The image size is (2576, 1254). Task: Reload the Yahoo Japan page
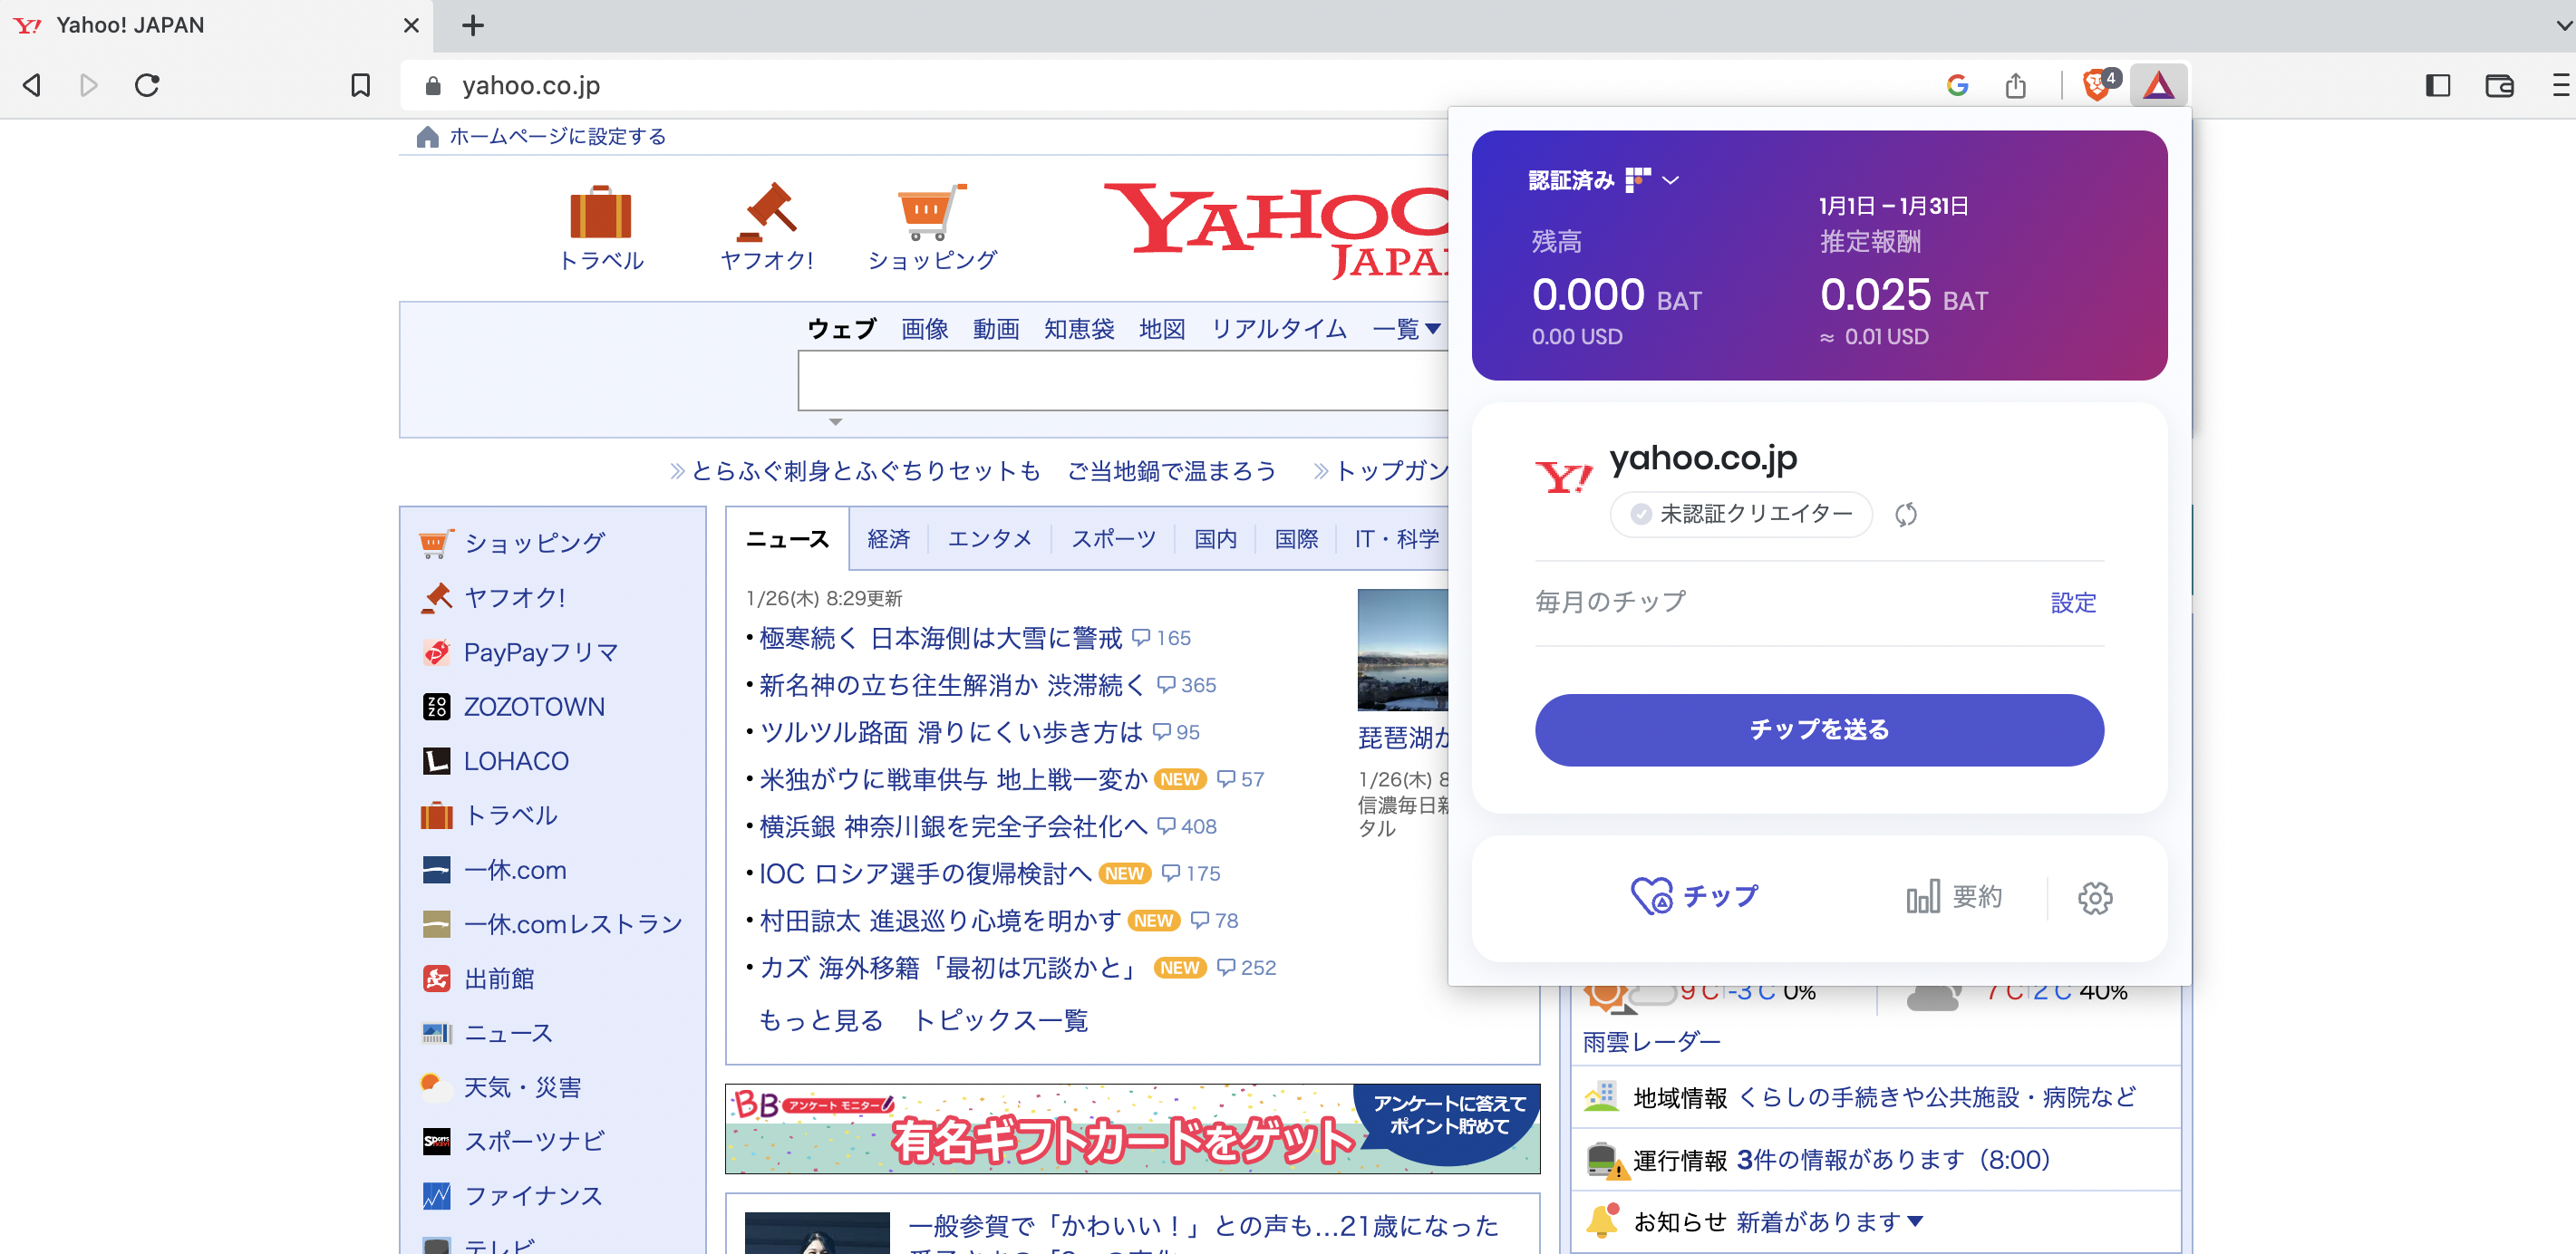click(x=147, y=85)
